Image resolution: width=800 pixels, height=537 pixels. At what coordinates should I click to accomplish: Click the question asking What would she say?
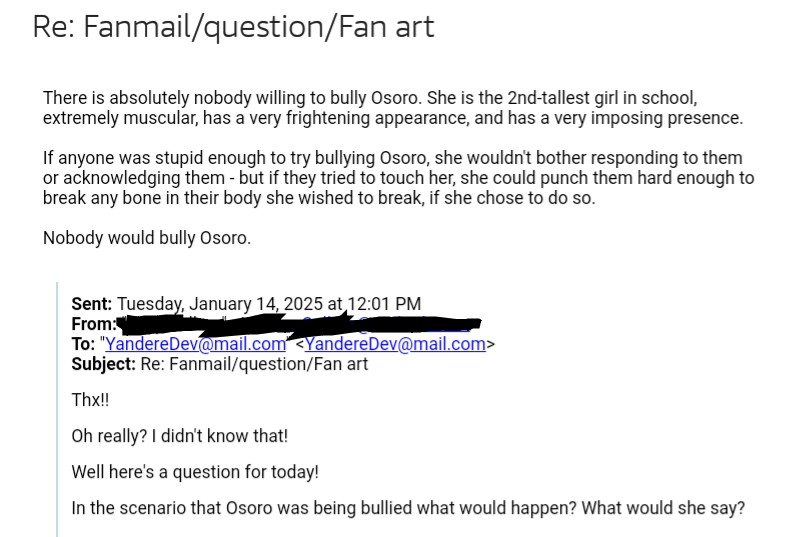click(x=663, y=507)
